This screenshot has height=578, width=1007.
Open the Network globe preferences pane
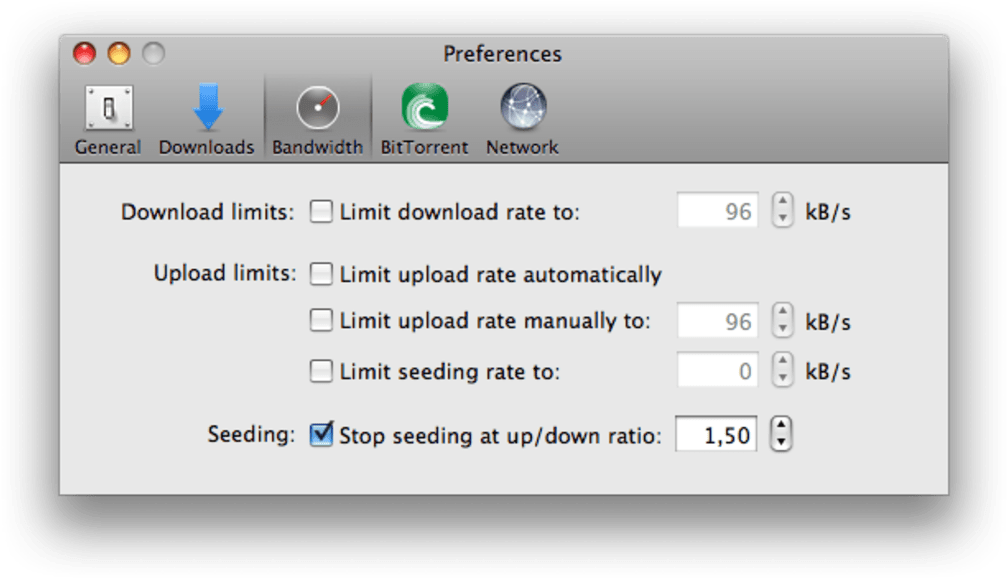(523, 120)
